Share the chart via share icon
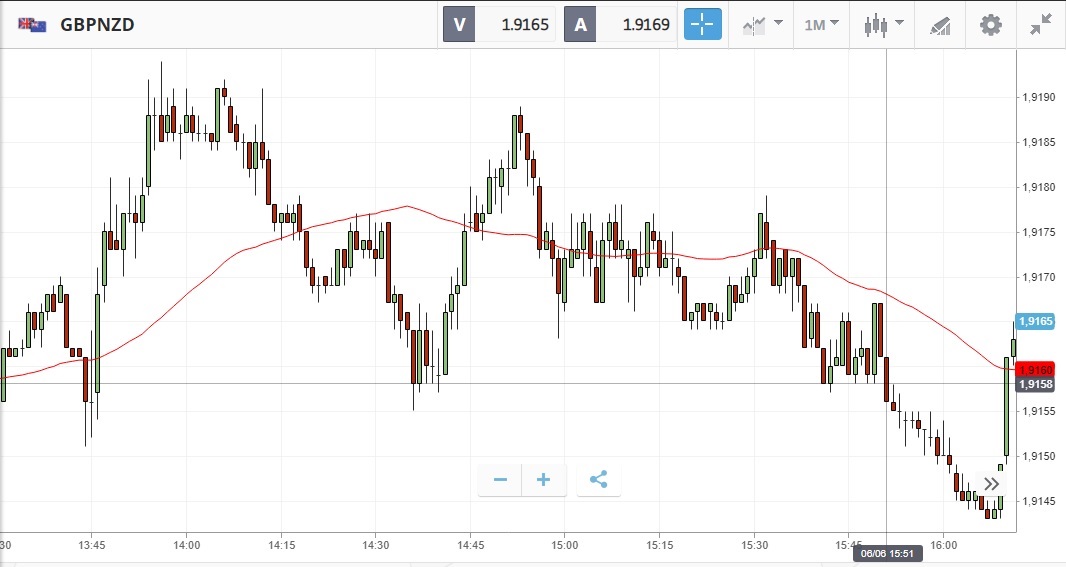Image resolution: width=1066 pixels, height=567 pixels. click(598, 480)
